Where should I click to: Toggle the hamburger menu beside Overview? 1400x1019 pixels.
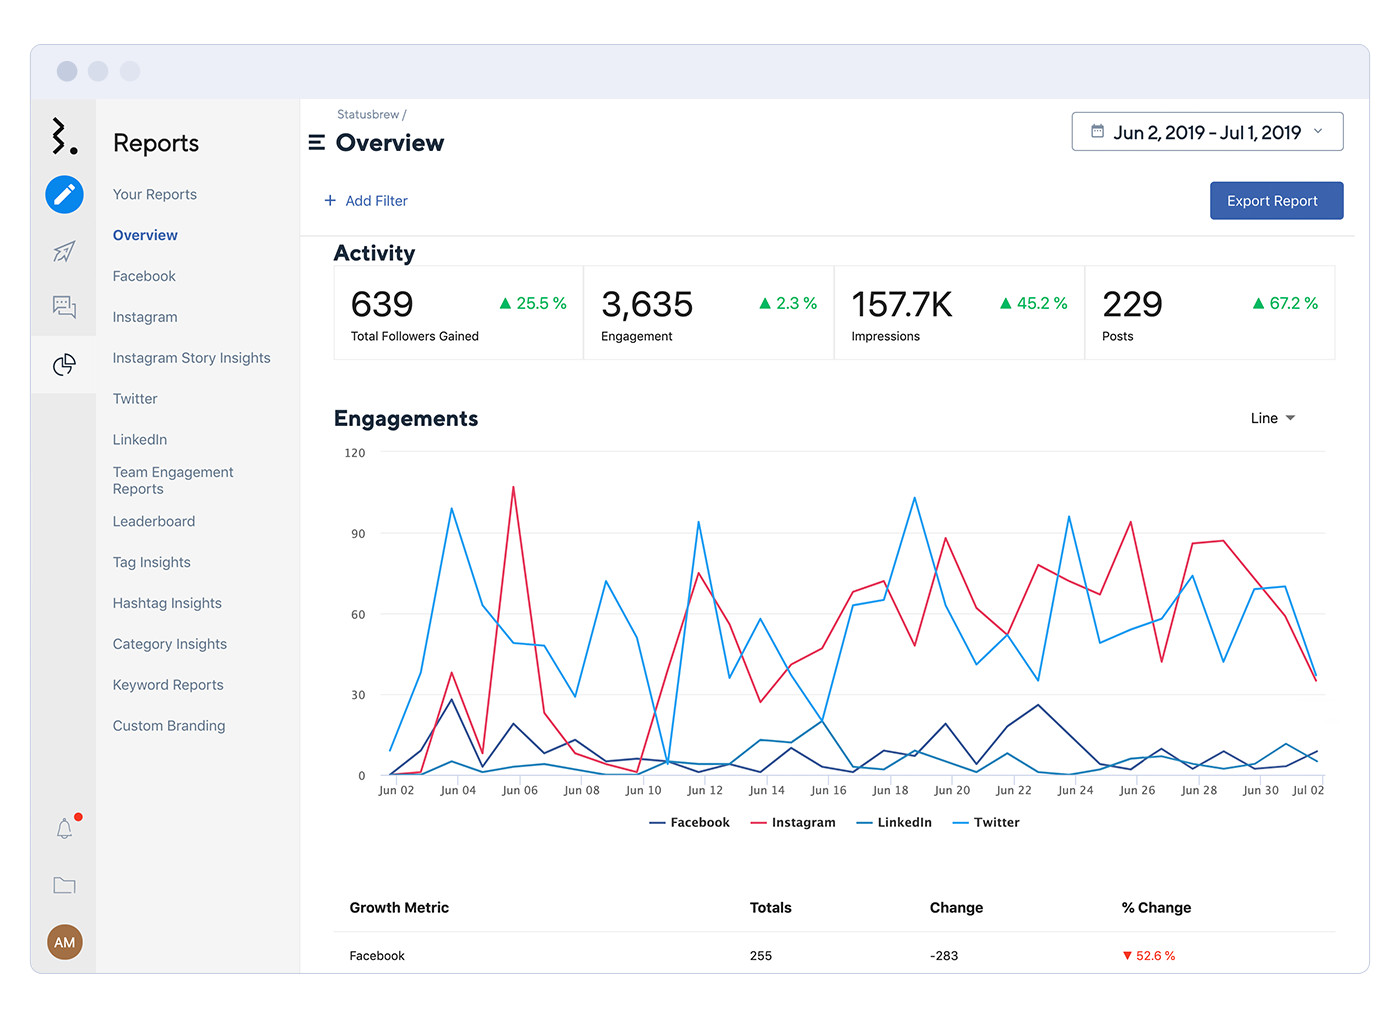[317, 143]
